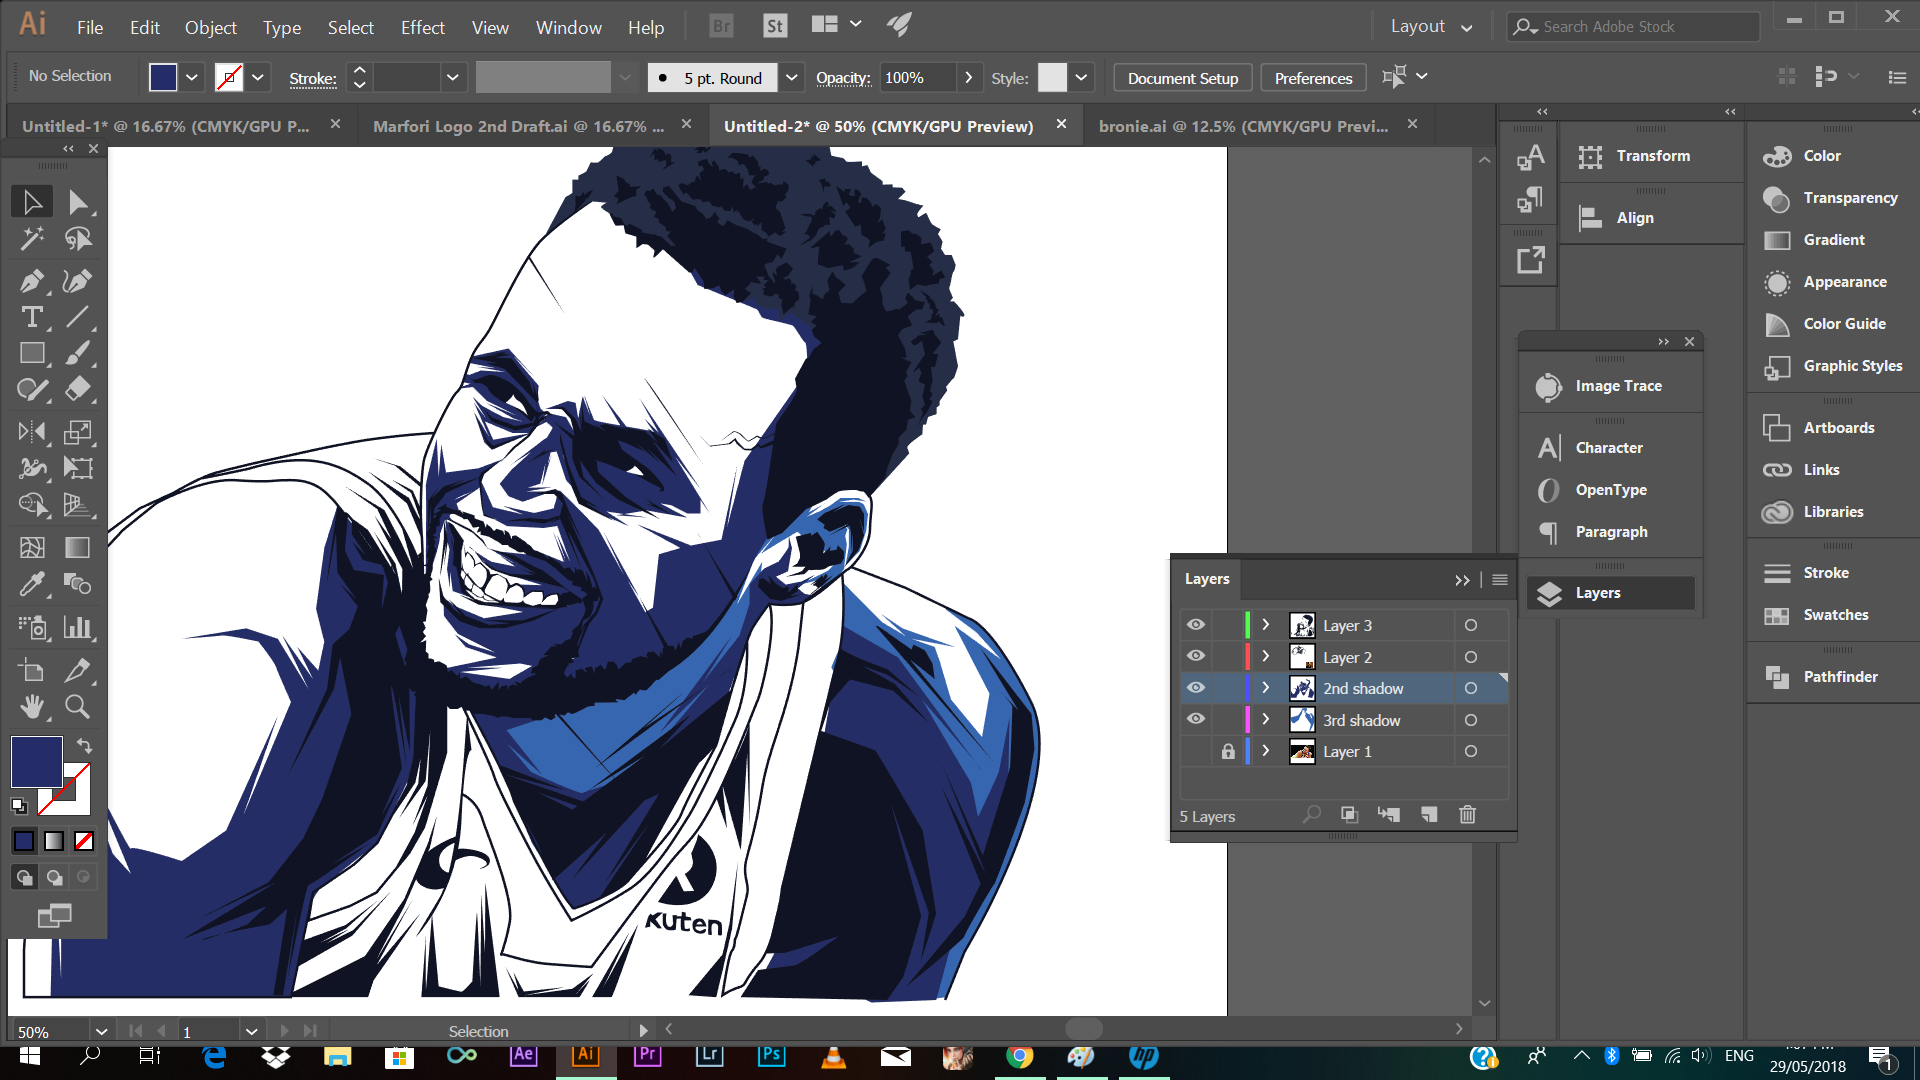Create new layer in Layers panel
Screen dimensions: 1920x1080
[x=1429, y=815]
